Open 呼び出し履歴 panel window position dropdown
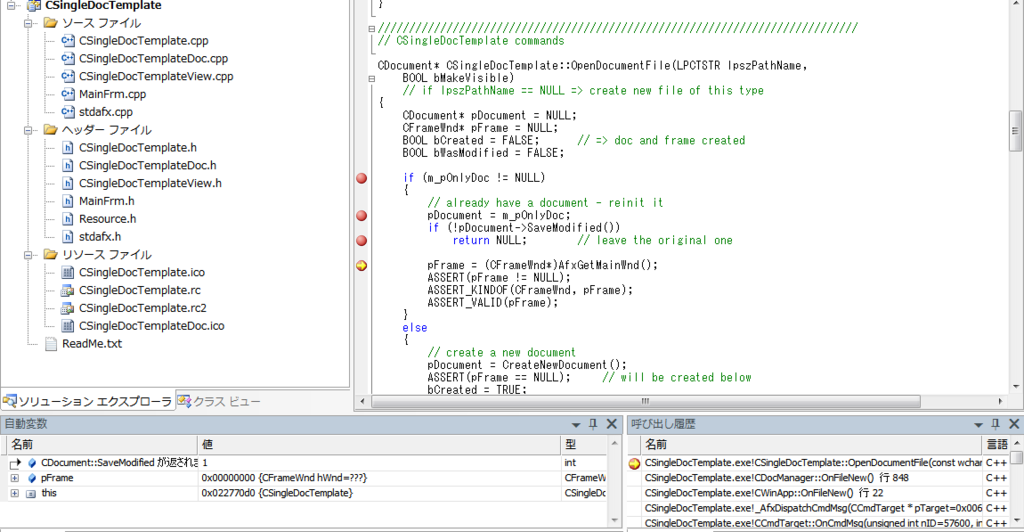Screen dimensions: 1024x532 pos(978,424)
